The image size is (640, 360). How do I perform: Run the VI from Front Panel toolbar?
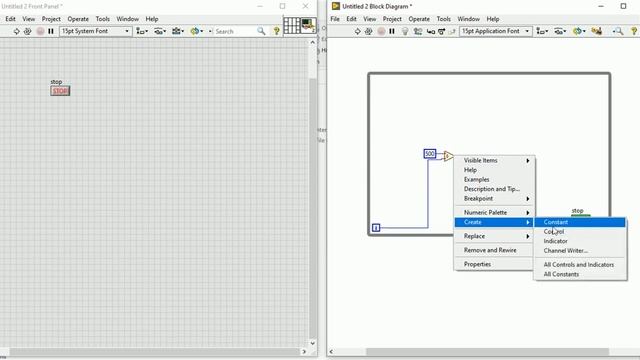point(16,31)
